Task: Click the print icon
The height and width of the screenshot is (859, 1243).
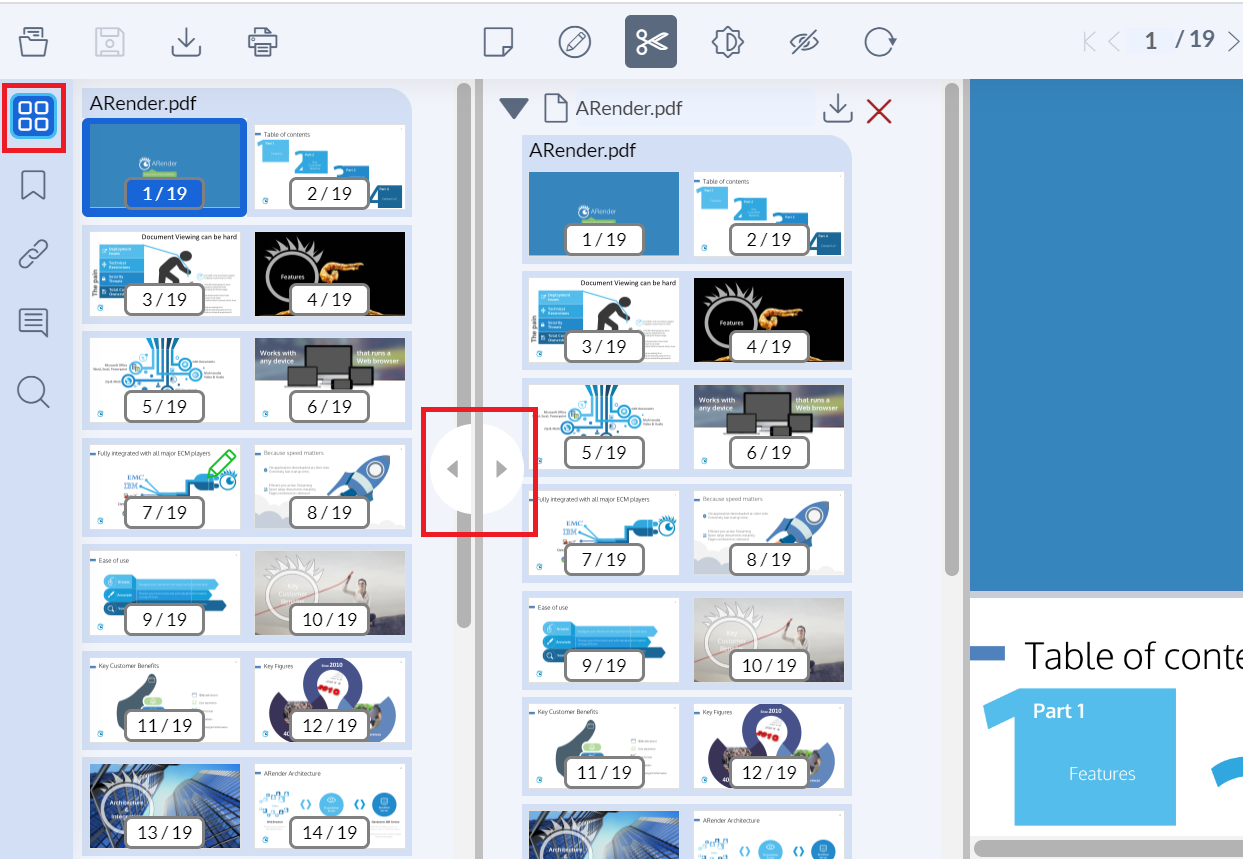Action: pyautogui.click(x=262, y=42)
